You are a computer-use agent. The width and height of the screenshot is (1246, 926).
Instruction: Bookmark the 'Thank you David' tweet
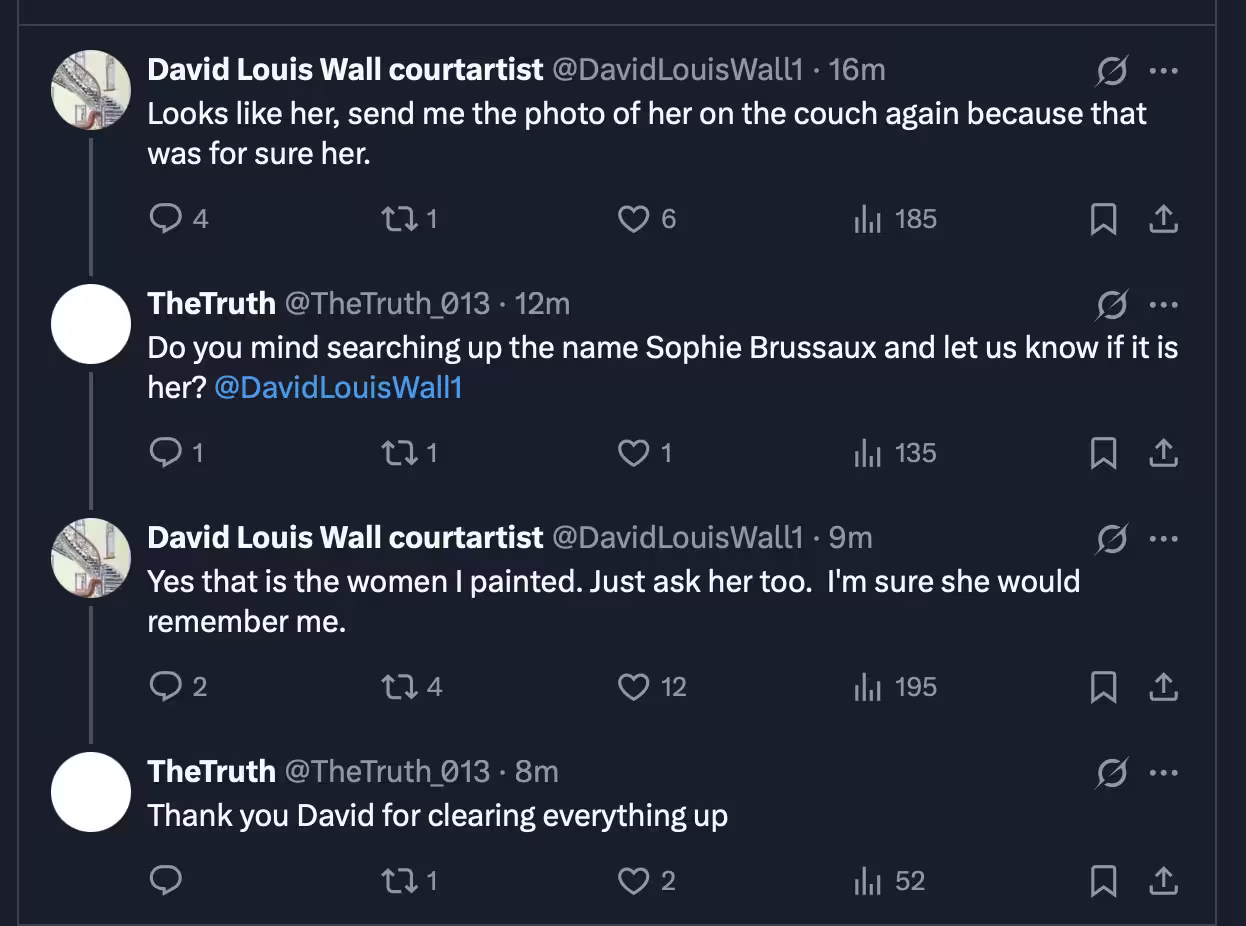point(1103,881)
